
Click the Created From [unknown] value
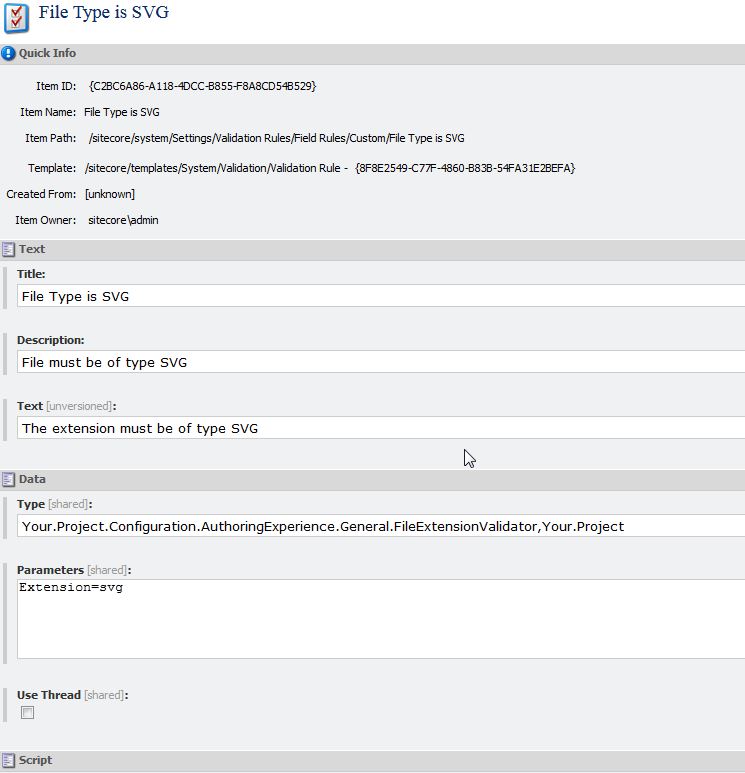[x=110, y=194]
